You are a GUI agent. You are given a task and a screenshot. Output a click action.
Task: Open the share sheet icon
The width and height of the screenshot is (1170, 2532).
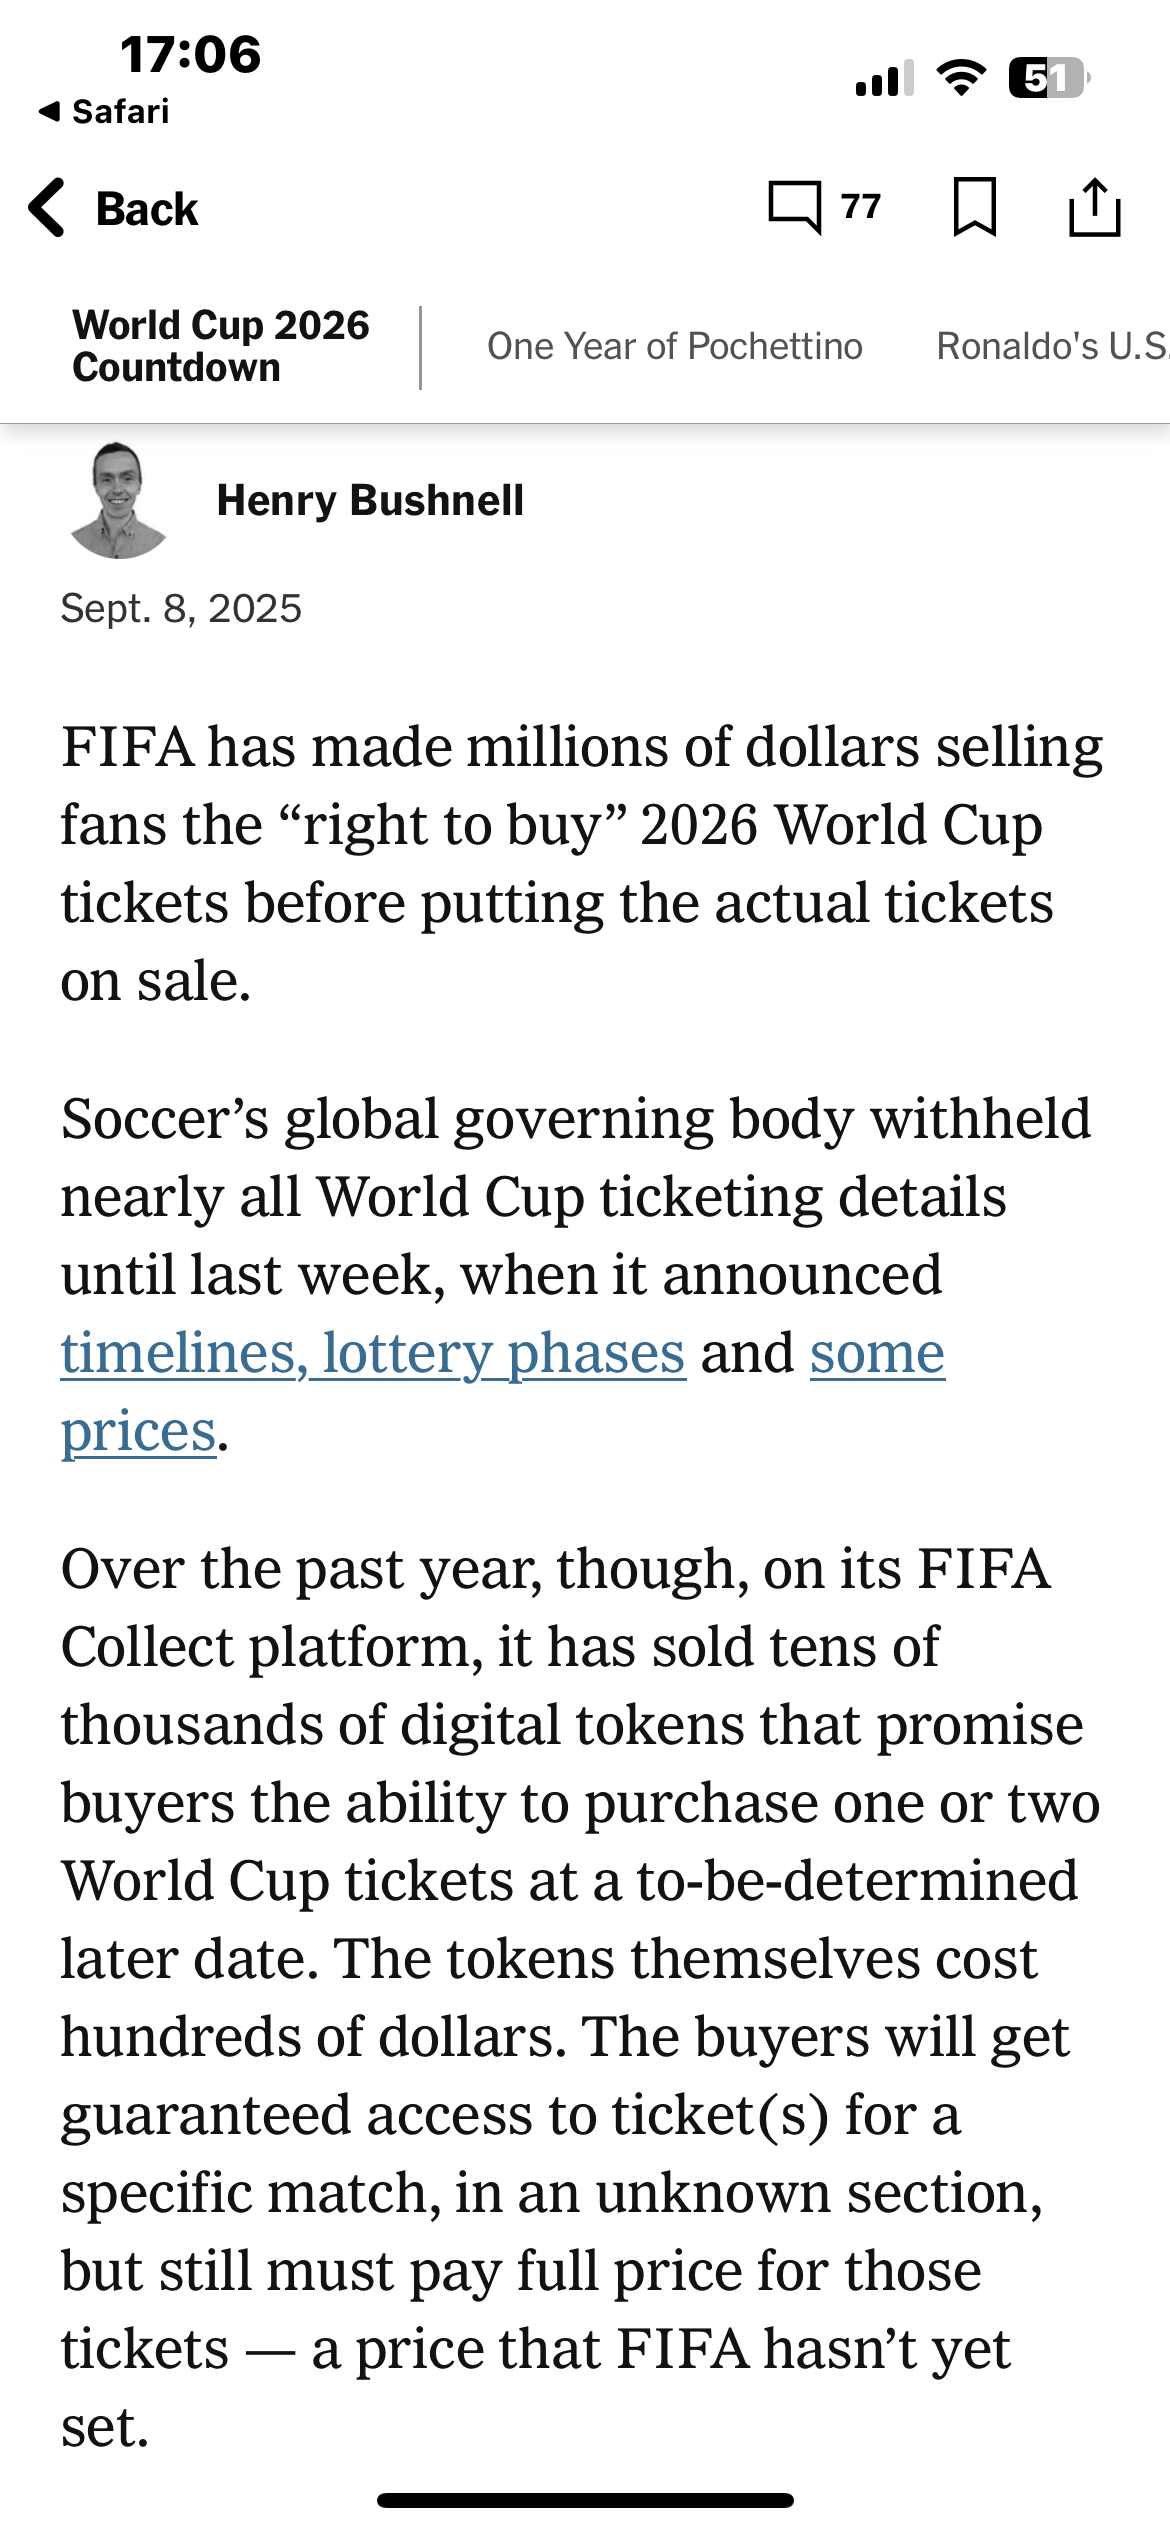(1094, 207)
